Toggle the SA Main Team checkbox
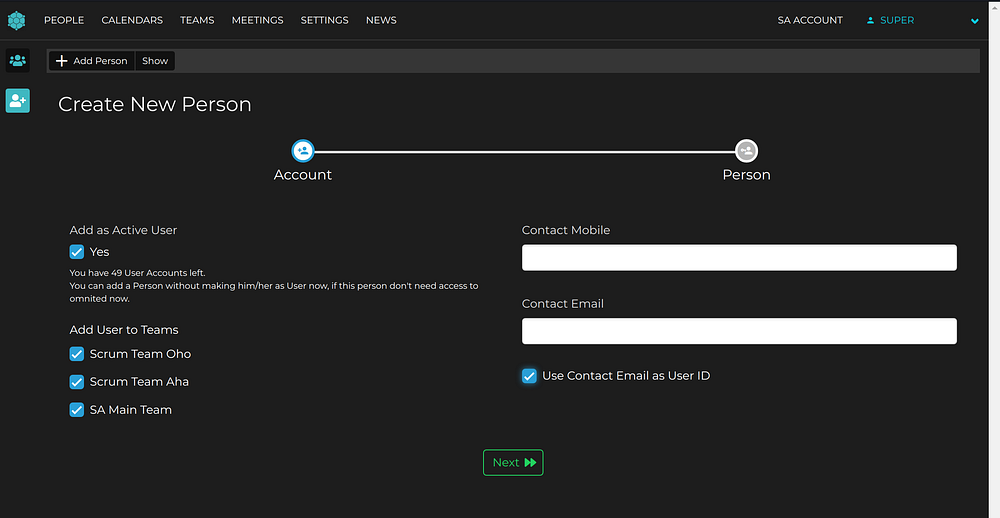The height and width of the screenshot is (518, 1000). click(x=77, y=410)
